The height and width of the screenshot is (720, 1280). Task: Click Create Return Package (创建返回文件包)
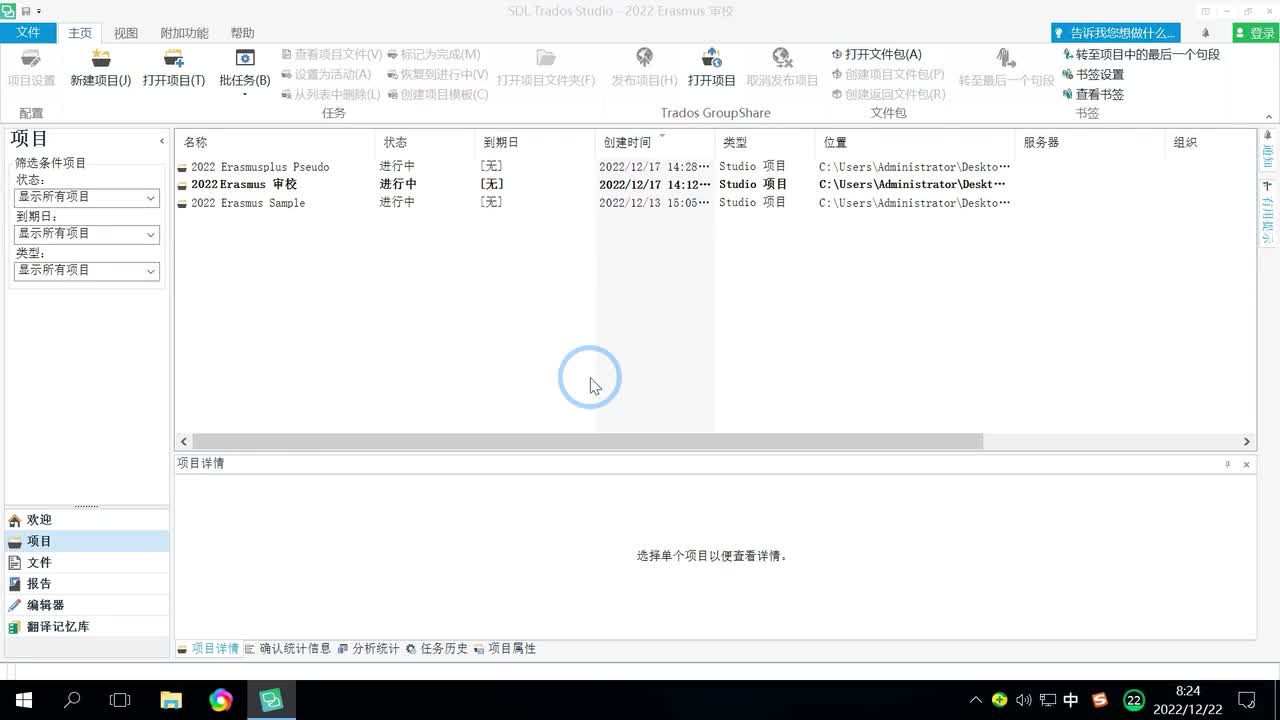pos(888,95)
